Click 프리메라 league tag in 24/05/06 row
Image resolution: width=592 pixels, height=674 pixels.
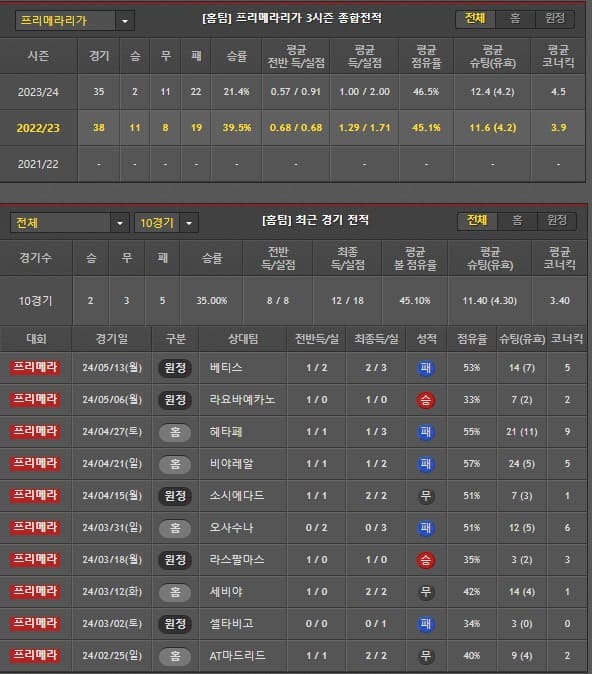click(35, 399)
